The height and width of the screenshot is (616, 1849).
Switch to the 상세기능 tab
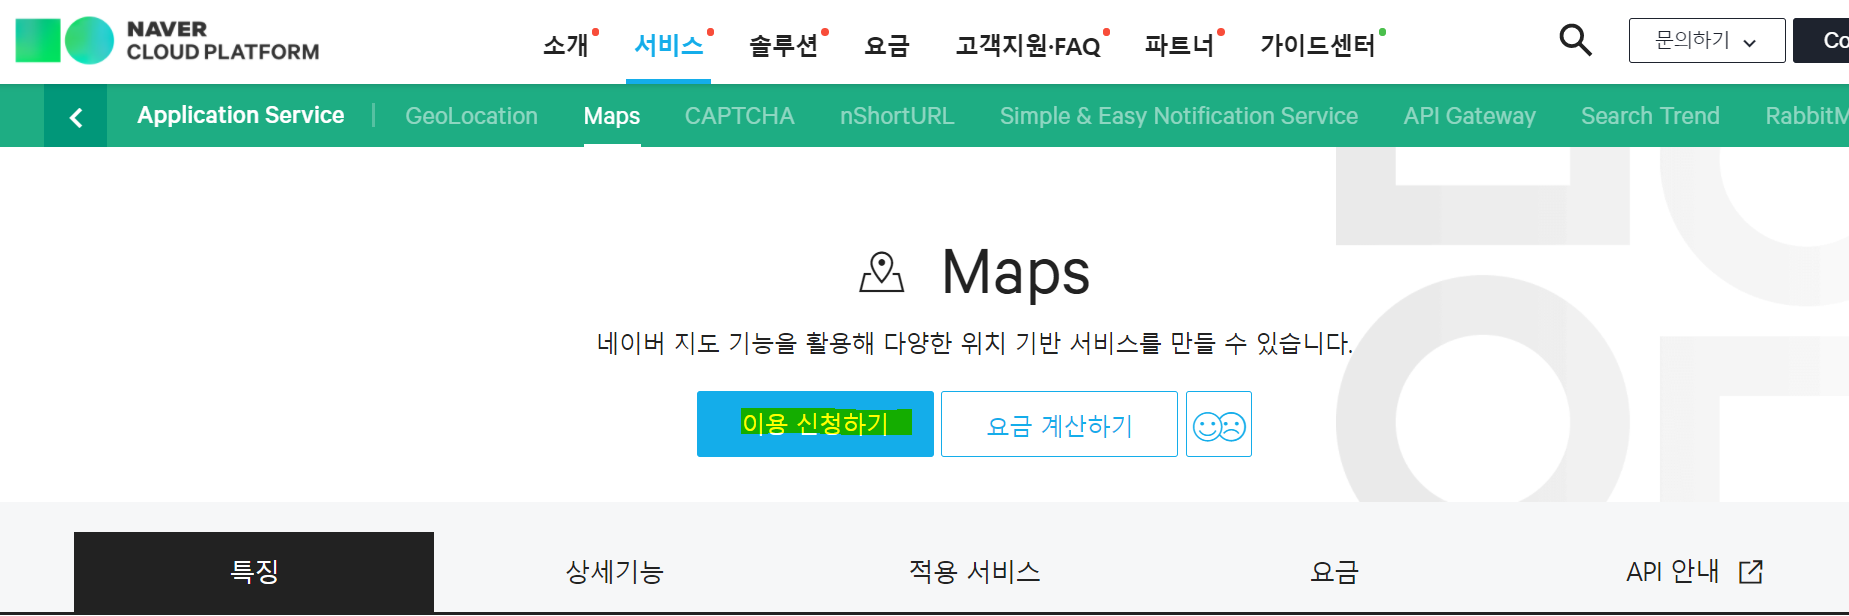point(614,572)
